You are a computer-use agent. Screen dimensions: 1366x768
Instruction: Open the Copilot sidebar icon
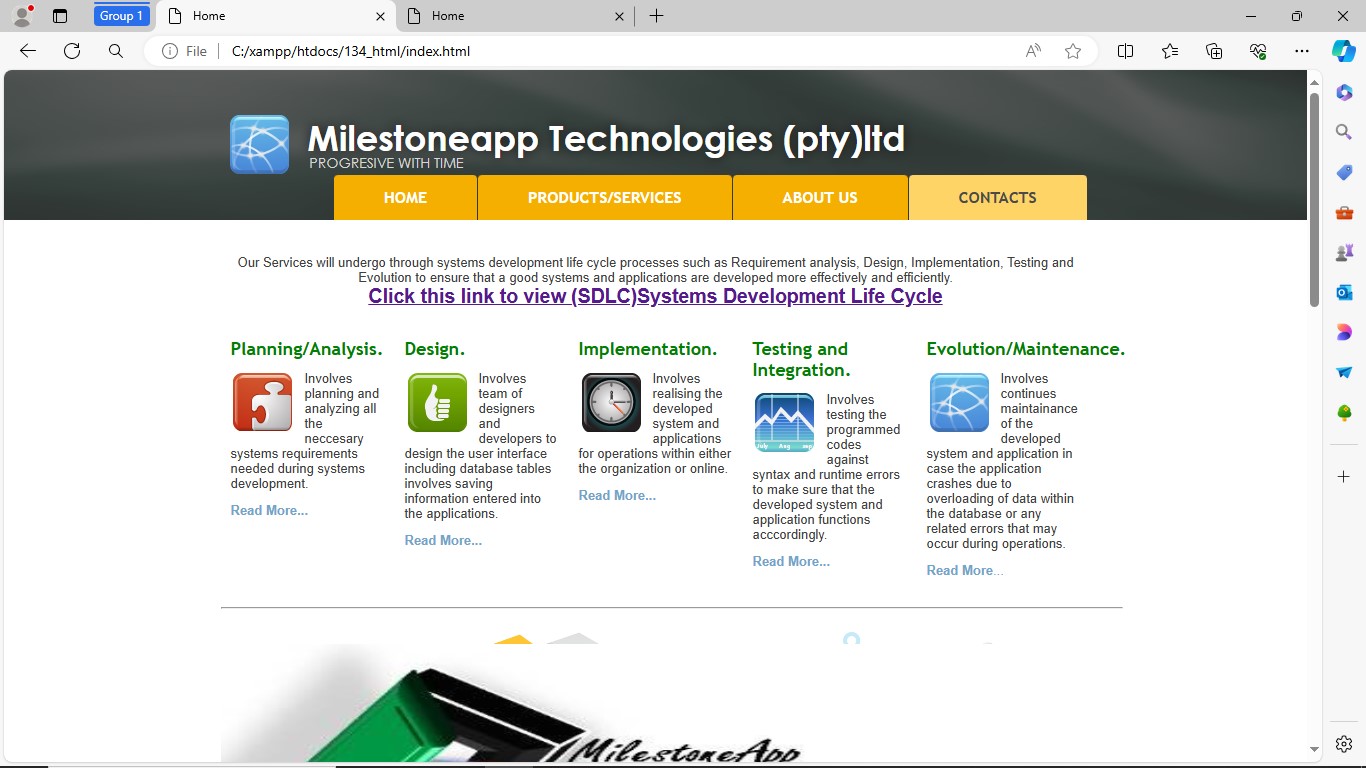click(x=1343, y=51)
